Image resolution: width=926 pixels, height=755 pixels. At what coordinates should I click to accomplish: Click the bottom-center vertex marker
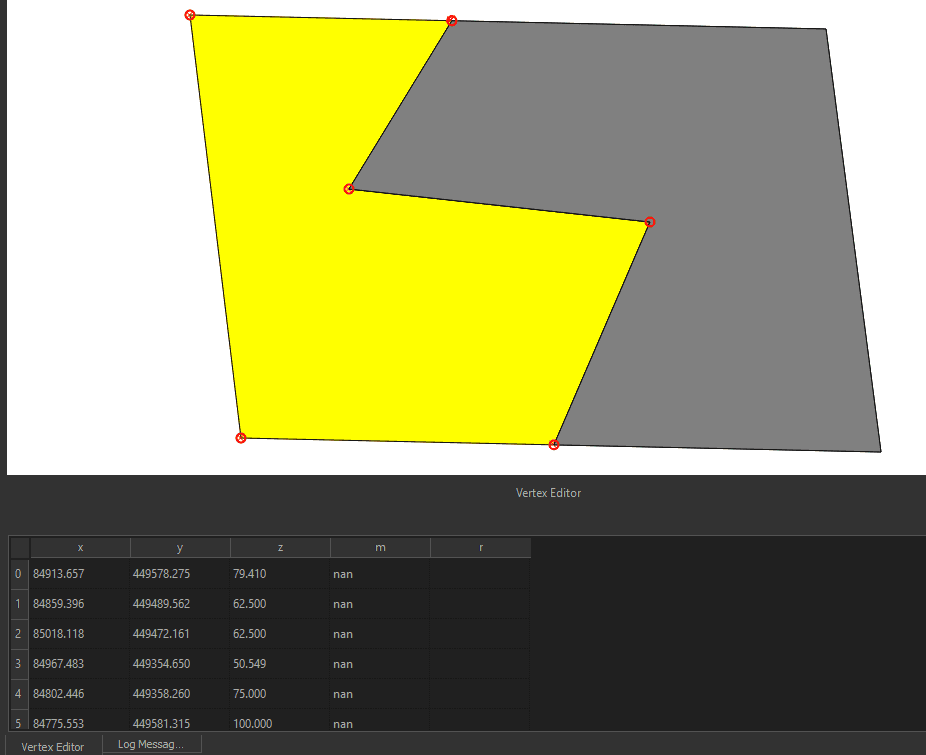point(554,444)
